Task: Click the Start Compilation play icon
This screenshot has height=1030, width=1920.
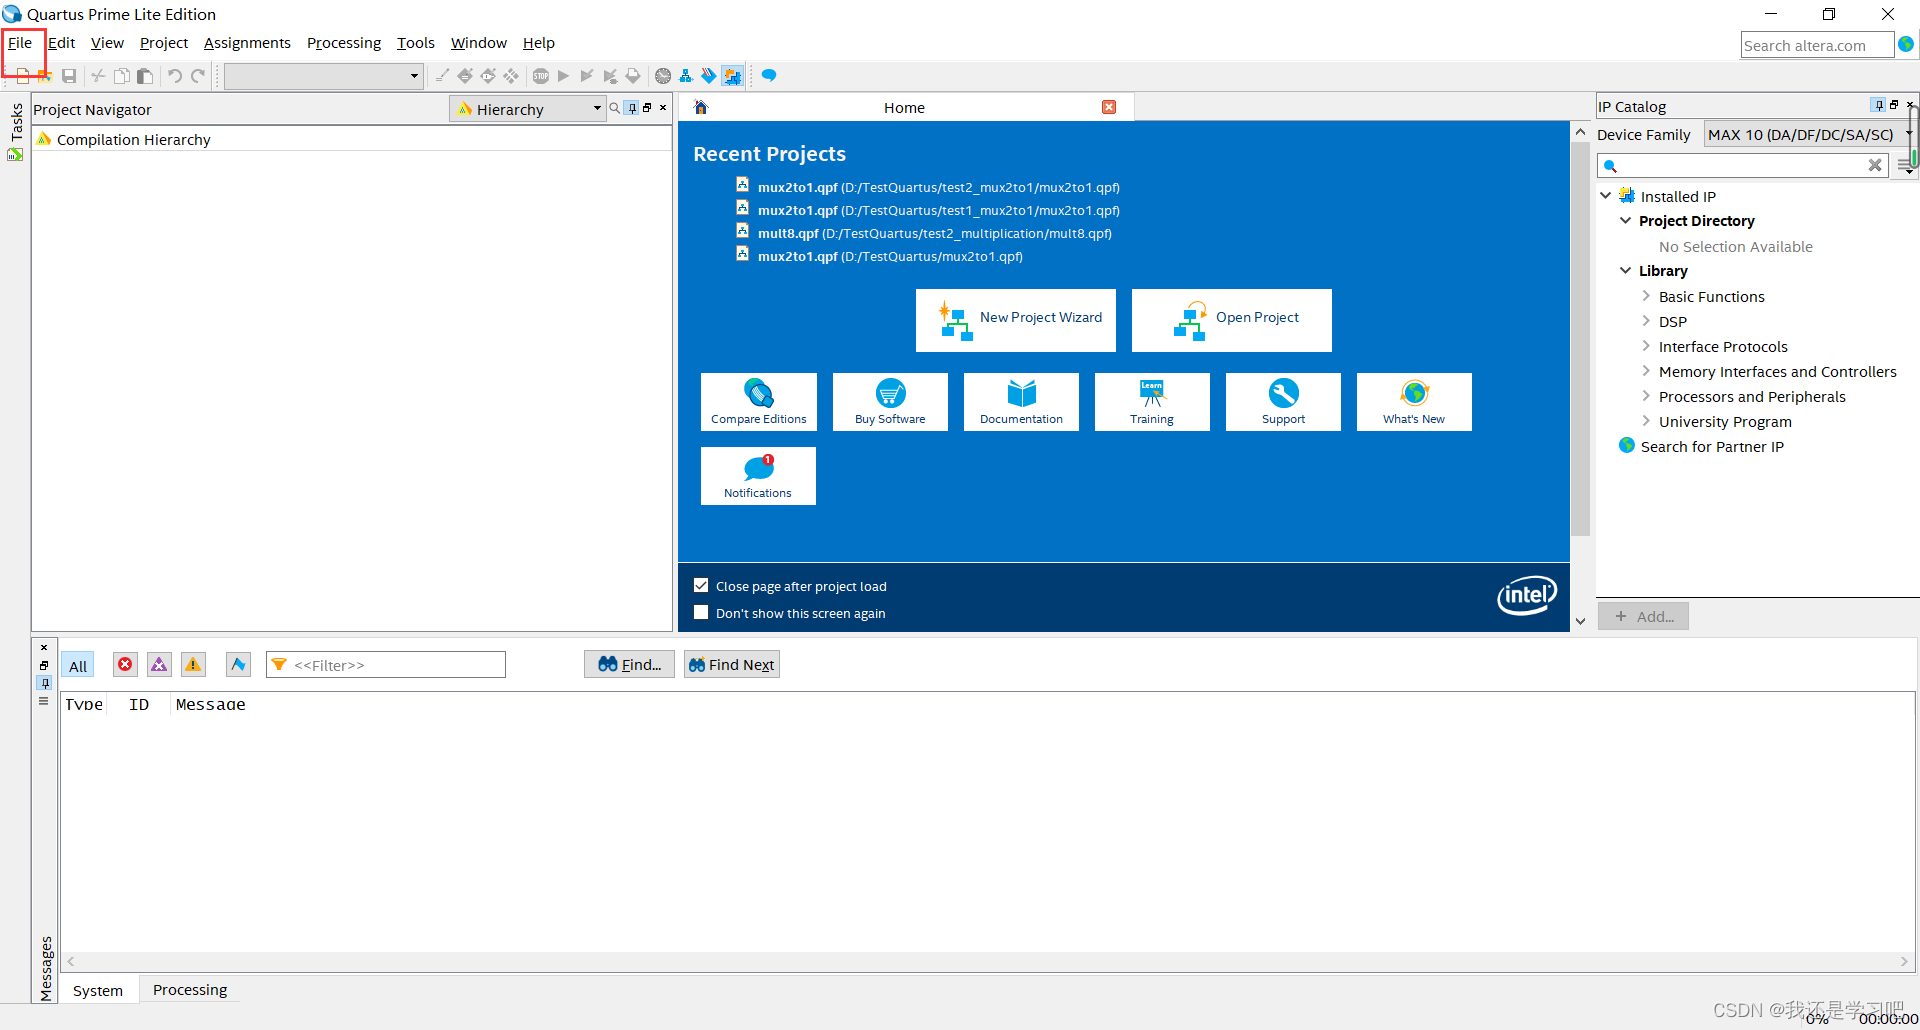Action: click(564, 76)
